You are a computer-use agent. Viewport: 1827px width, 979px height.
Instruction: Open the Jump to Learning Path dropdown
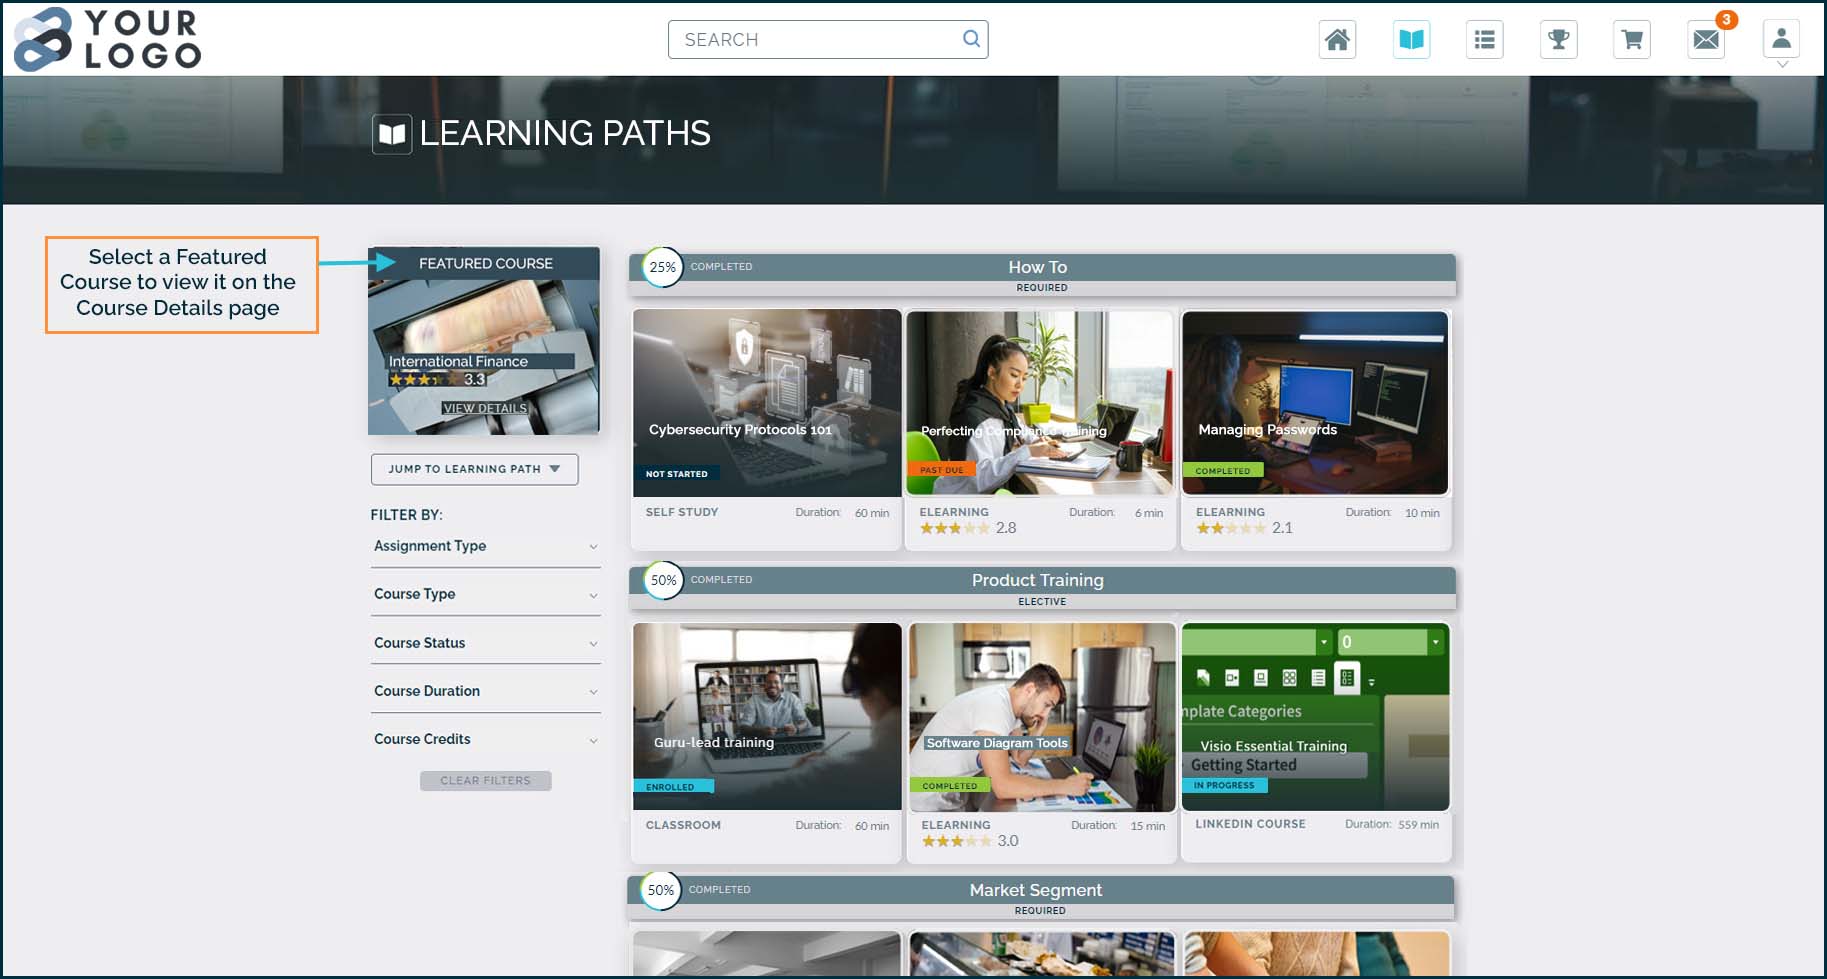[474, 469]
